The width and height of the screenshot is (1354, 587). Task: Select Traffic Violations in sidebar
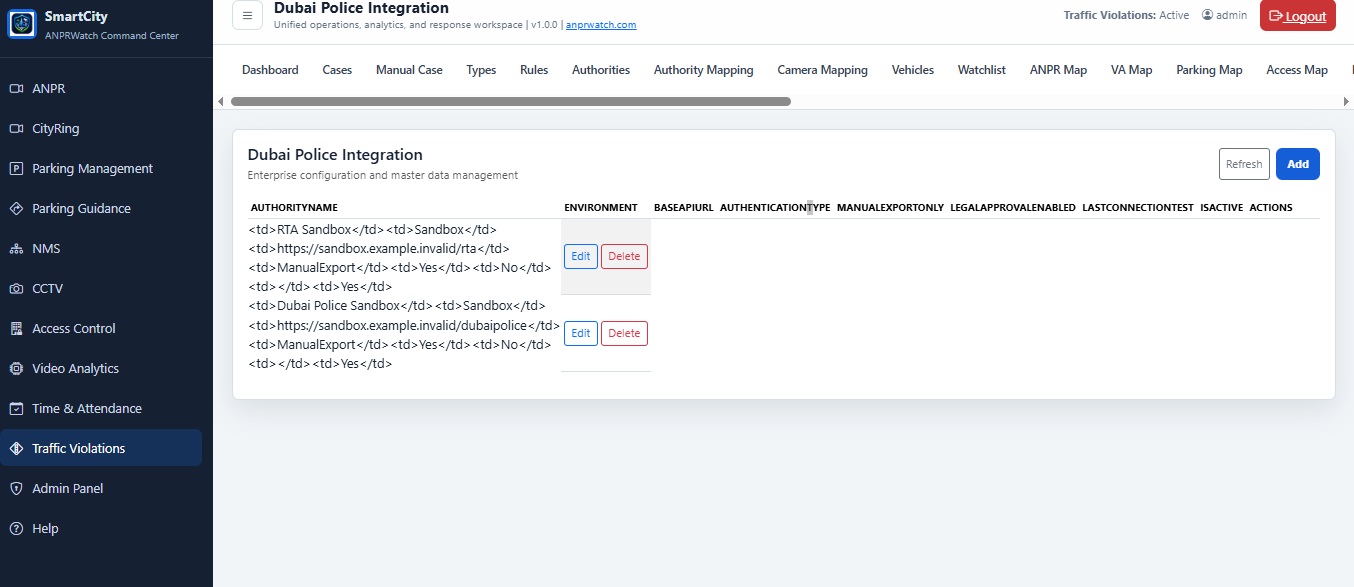coord(101,448)
